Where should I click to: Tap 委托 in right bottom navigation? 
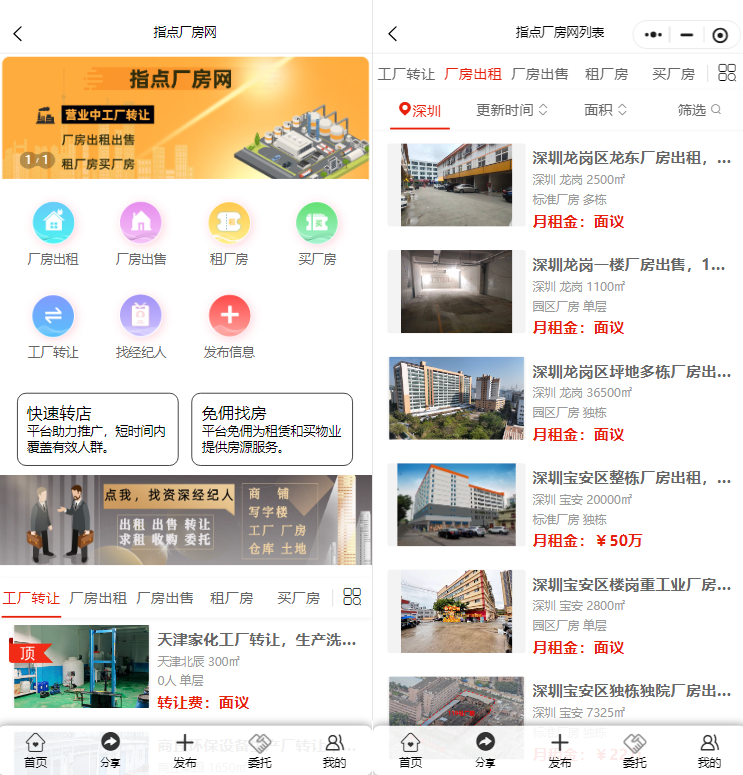[x=634, y=750]
